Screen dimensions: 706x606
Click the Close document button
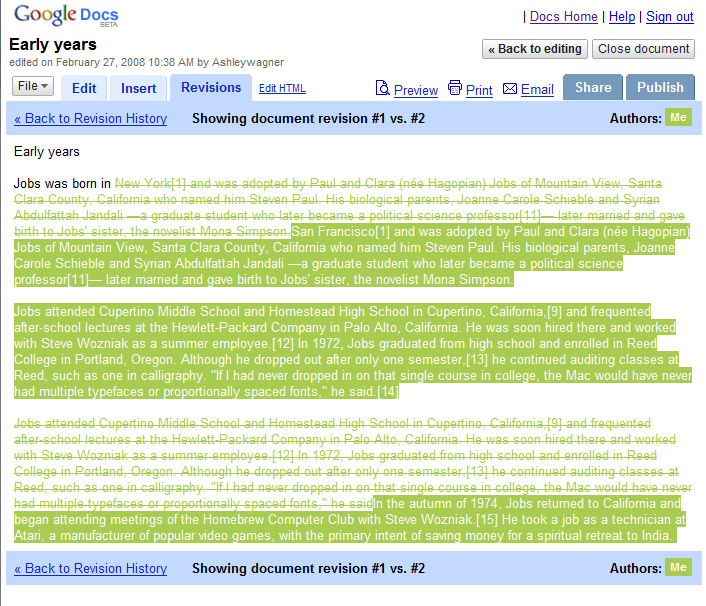coord(643,49)
